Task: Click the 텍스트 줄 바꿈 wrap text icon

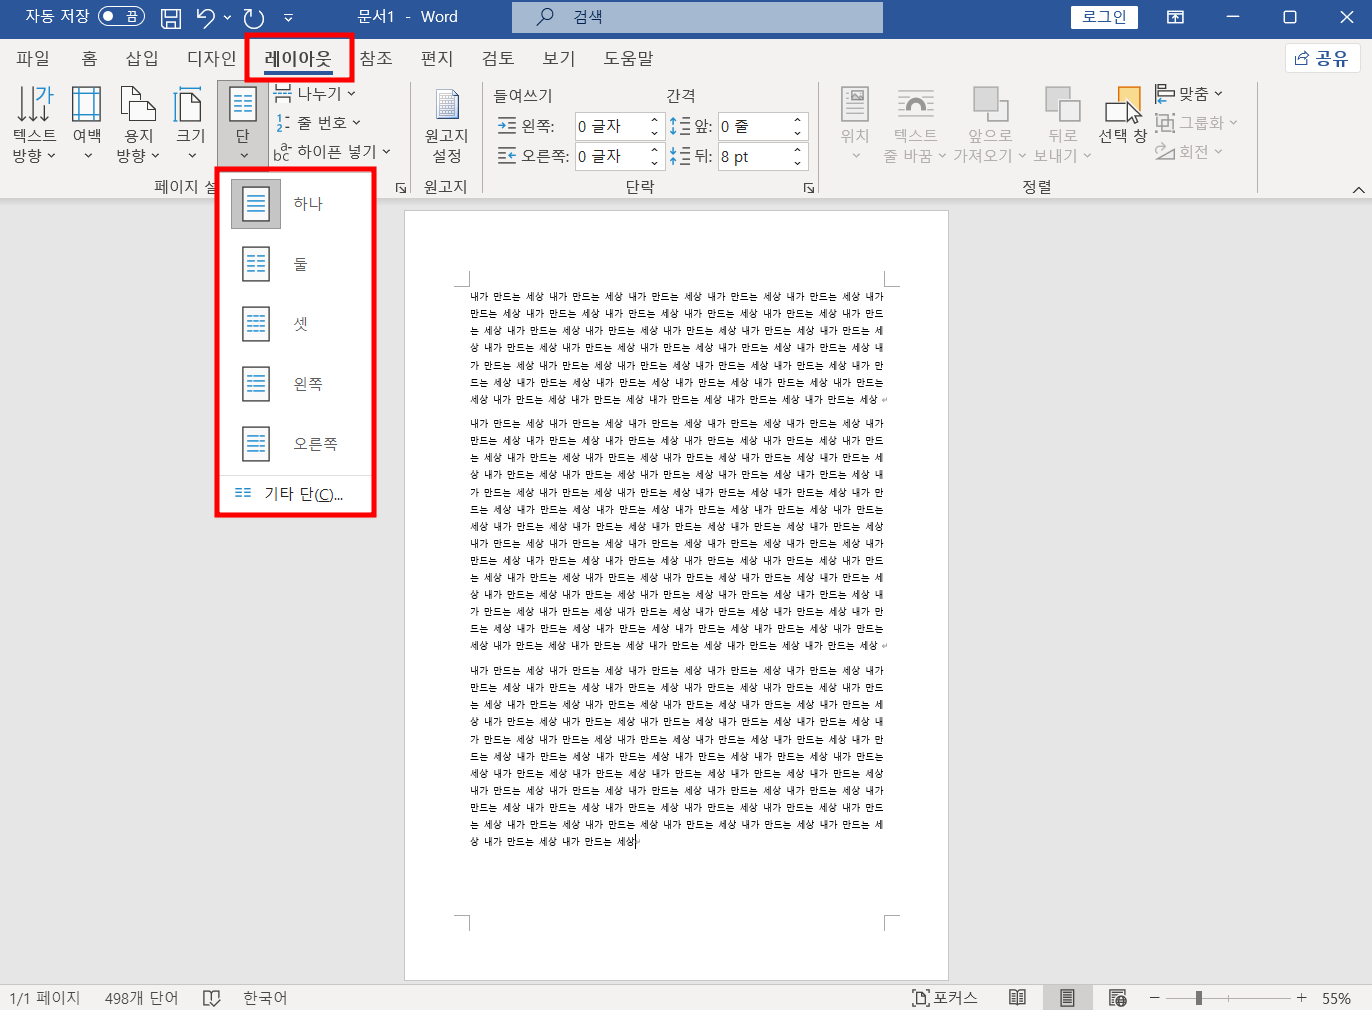Action: point(915,124)
